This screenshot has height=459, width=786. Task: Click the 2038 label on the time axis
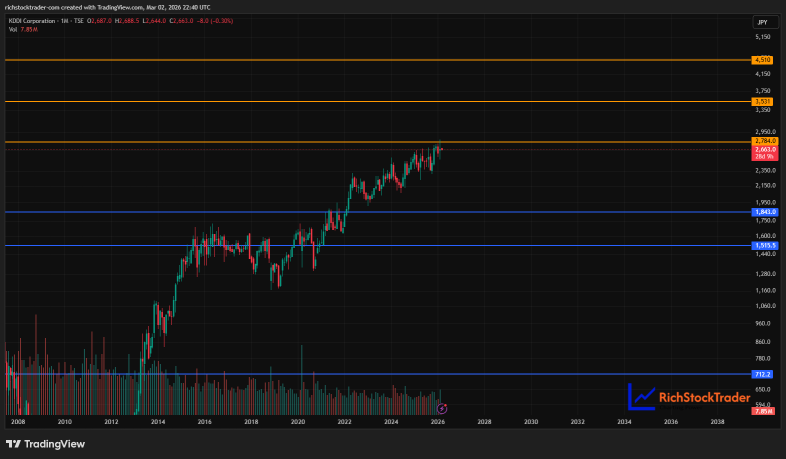(717, 422)
